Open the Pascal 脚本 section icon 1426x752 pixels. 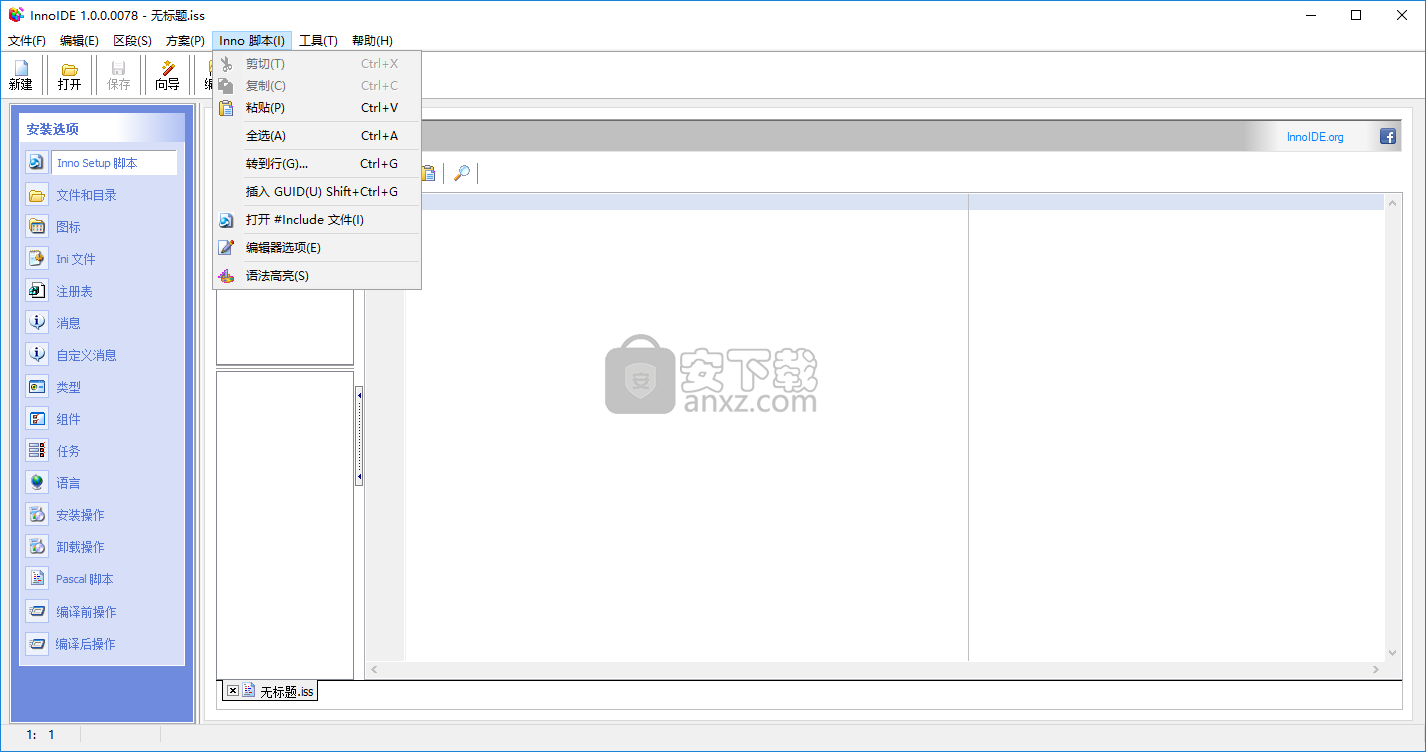[37, 579]
